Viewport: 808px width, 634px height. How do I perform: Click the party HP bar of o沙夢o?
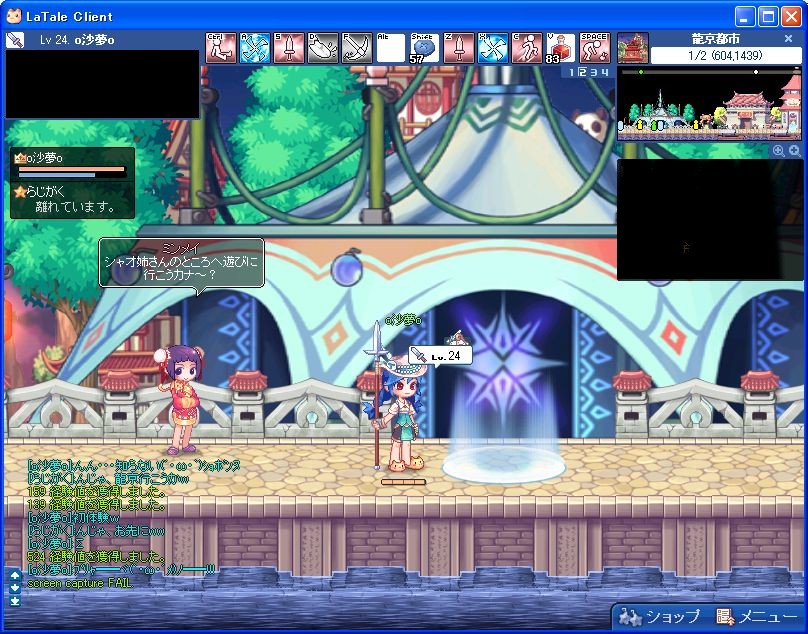point(72,169)
